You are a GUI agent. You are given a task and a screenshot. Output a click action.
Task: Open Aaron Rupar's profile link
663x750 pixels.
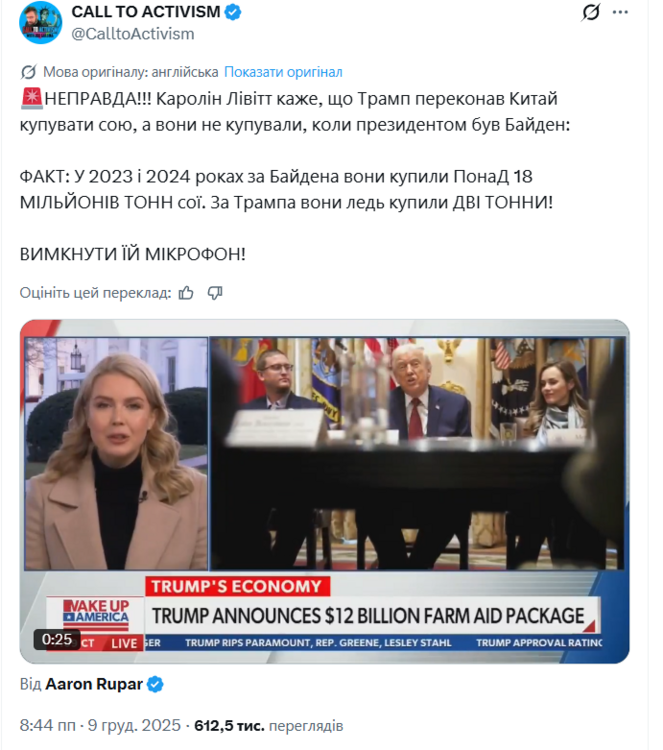click(94, 684)
